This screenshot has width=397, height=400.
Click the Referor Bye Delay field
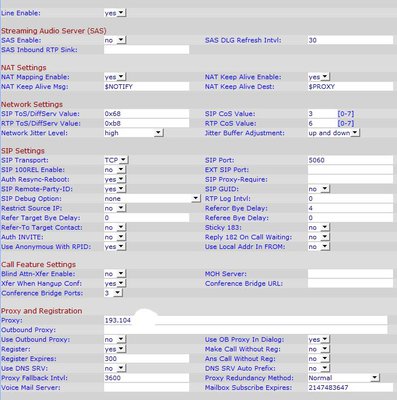click(350, 208)
